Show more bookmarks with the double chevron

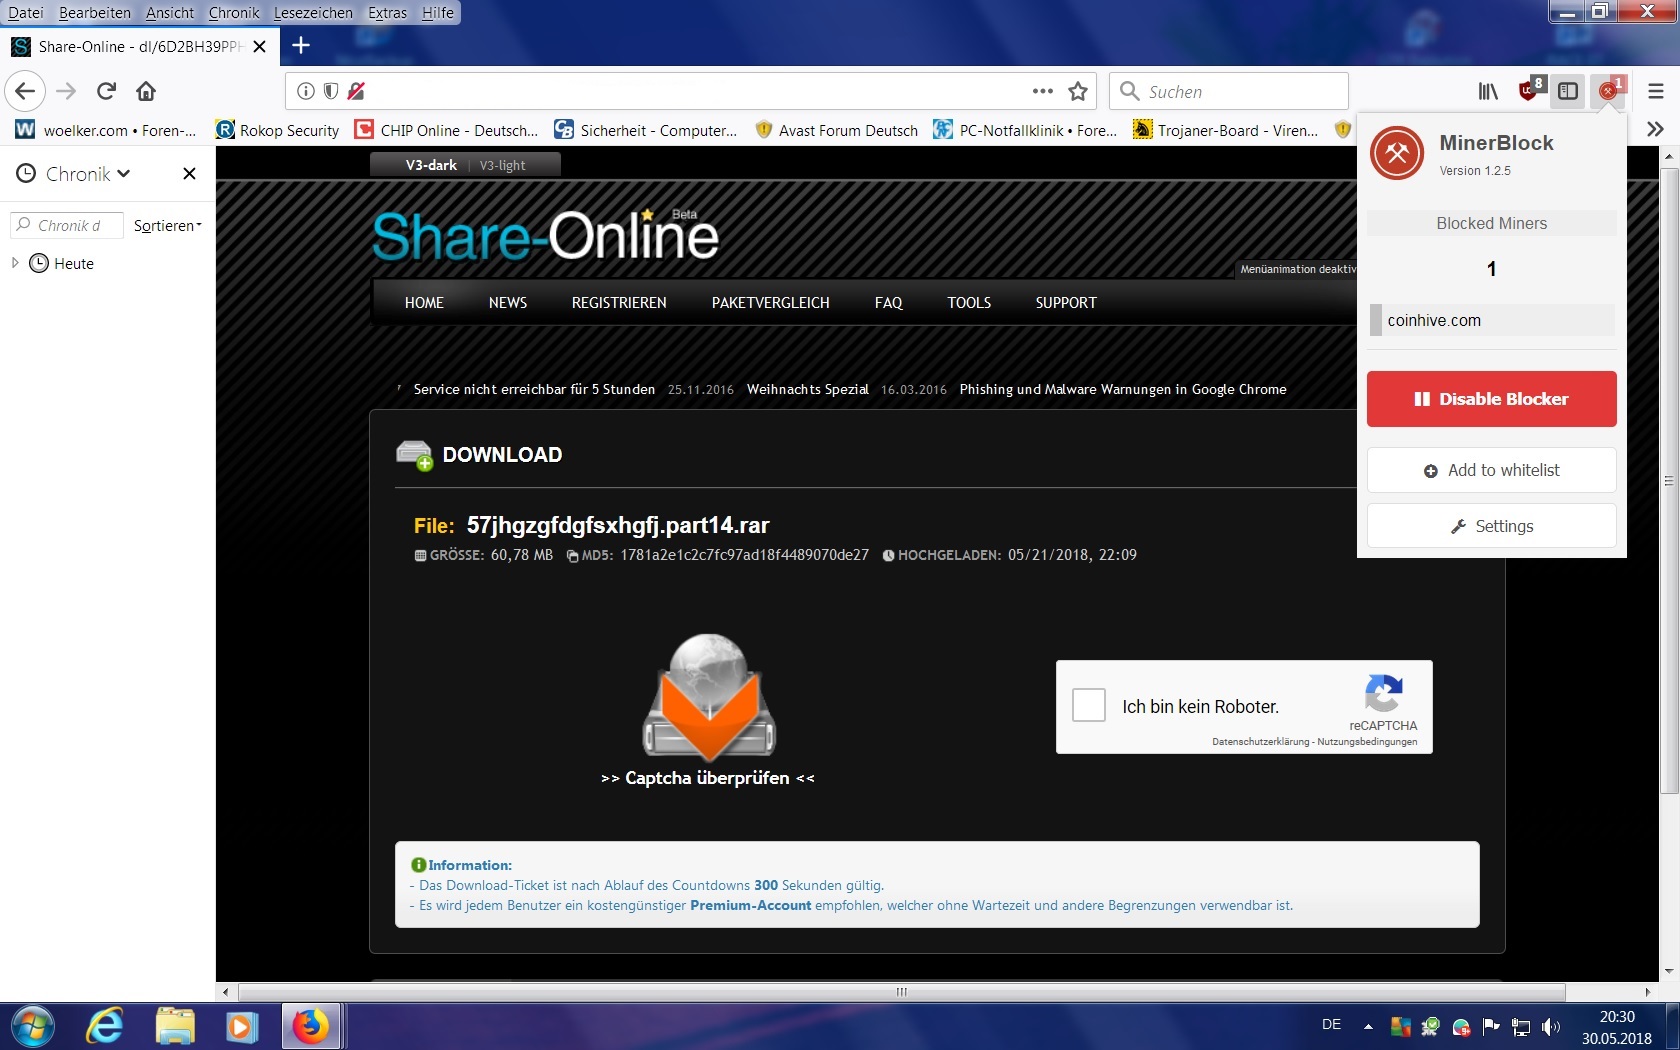[x=1655, y=129]
